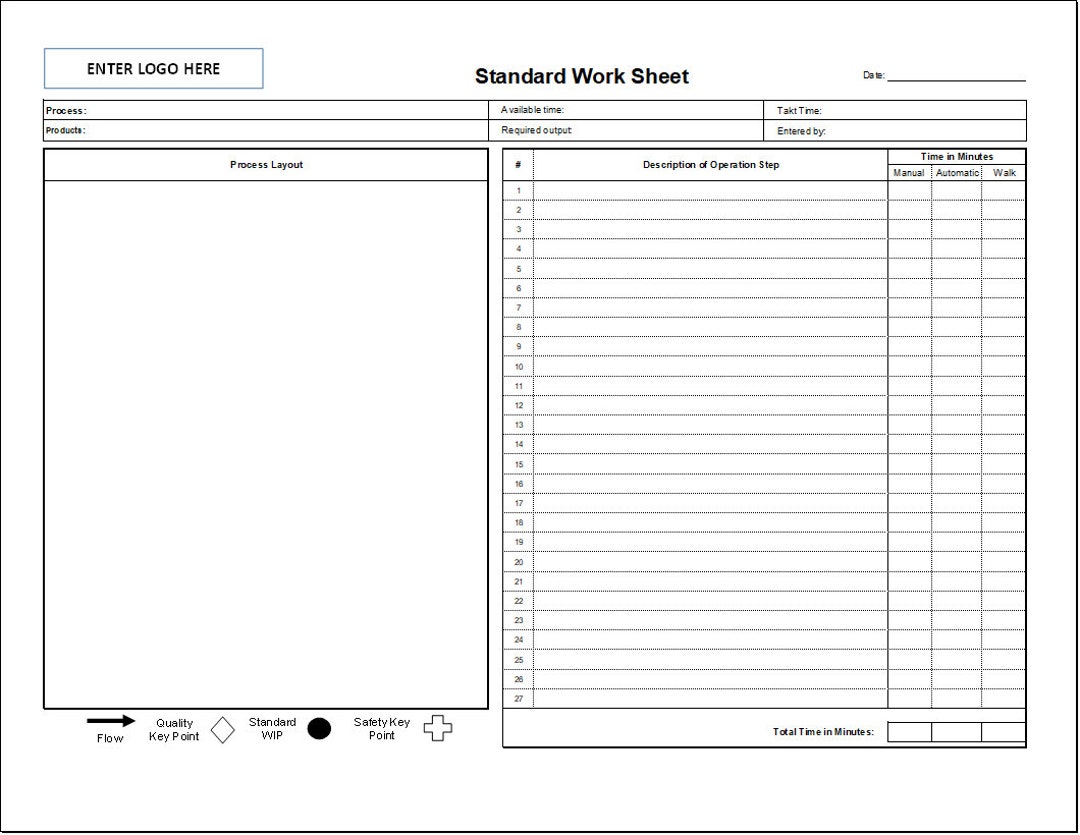Click the Walk time column header
This screenshot has width=1080, height=835.
[x=1004, y=172]
